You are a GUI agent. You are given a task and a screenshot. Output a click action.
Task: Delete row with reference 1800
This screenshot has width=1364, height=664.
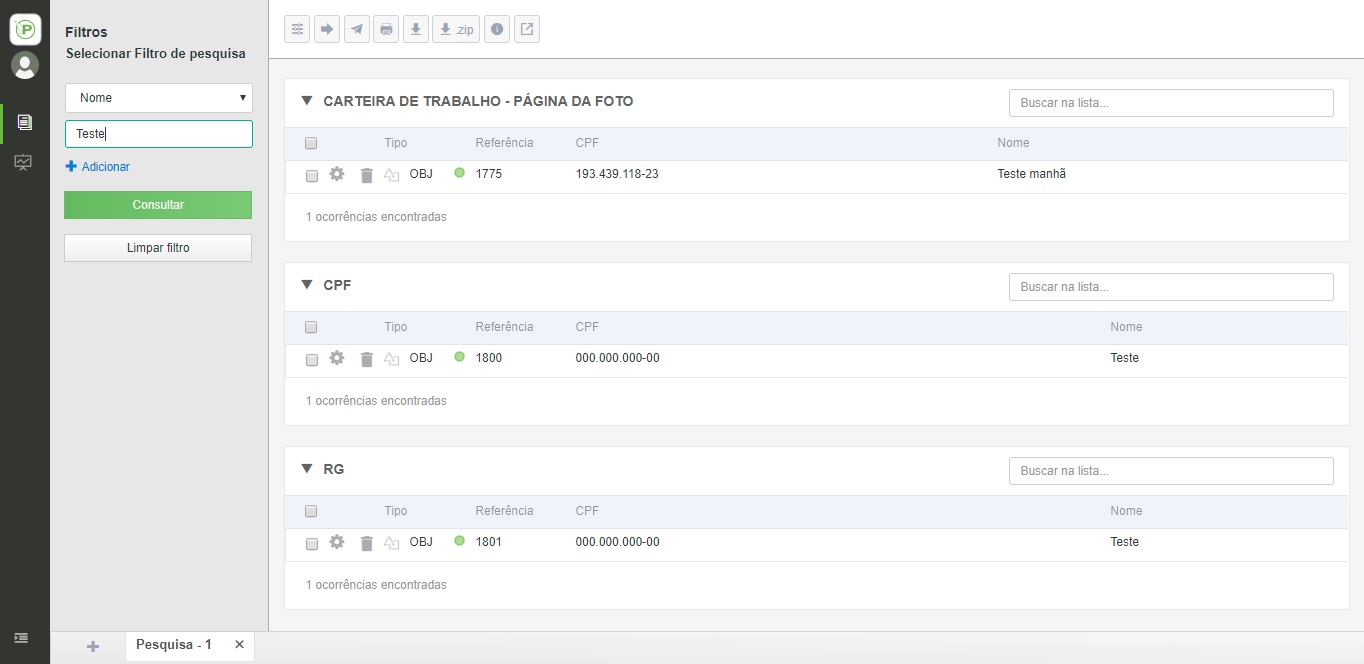coord(366,359)
